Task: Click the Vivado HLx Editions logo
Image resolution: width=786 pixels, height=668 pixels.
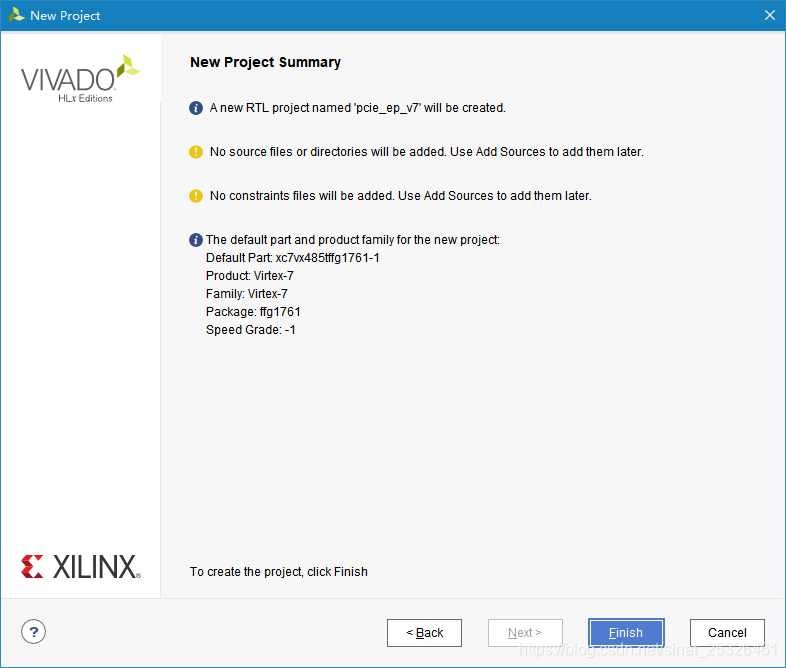Action: pyautogui.click(x=80, y=79)
